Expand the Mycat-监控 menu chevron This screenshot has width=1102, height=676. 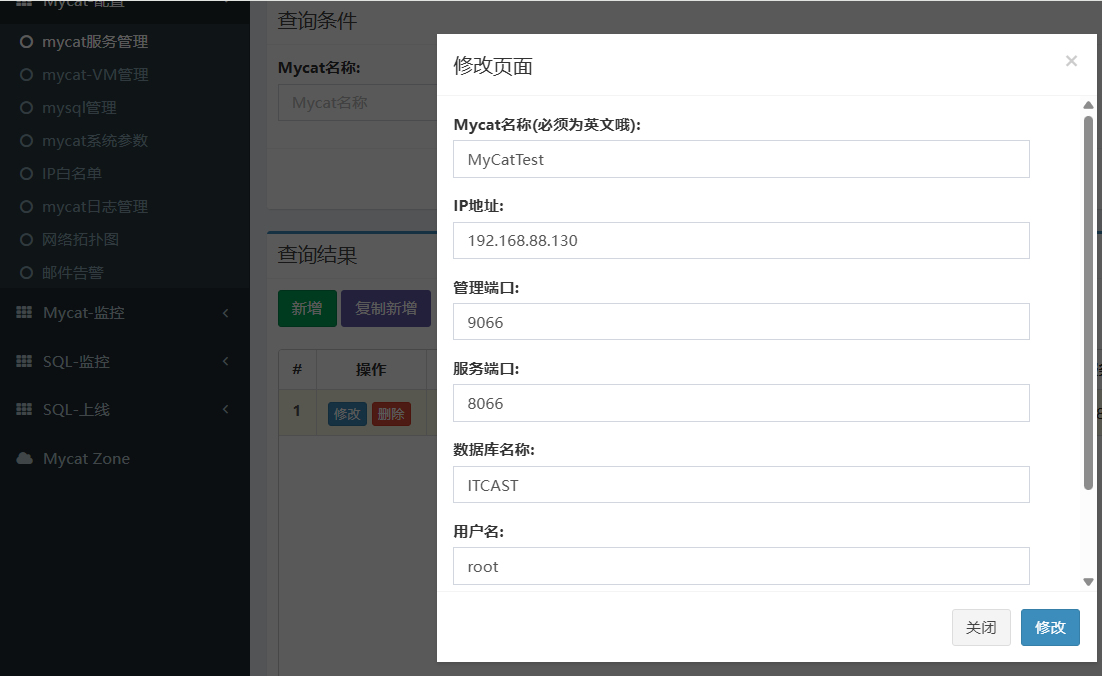225,313
